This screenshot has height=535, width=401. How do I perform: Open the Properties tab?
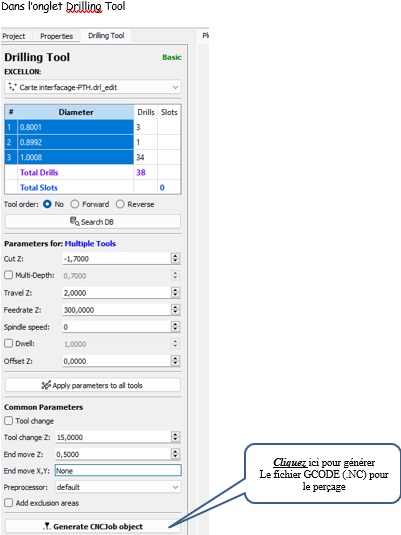coord(56,36)
